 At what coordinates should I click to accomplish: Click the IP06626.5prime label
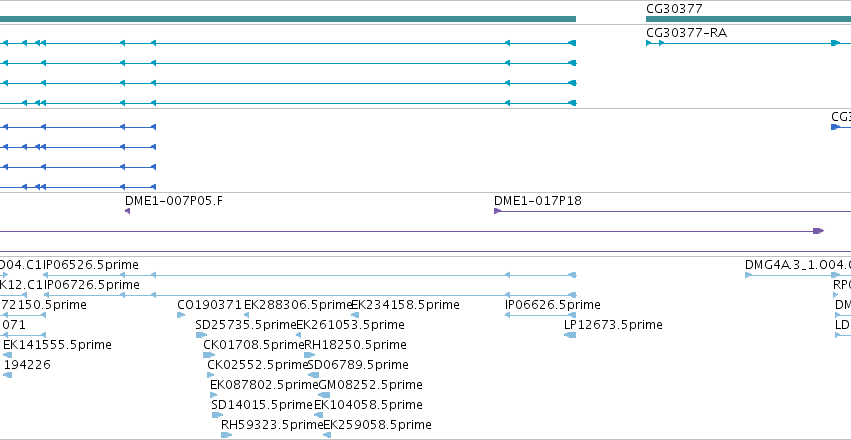[552, 305]
